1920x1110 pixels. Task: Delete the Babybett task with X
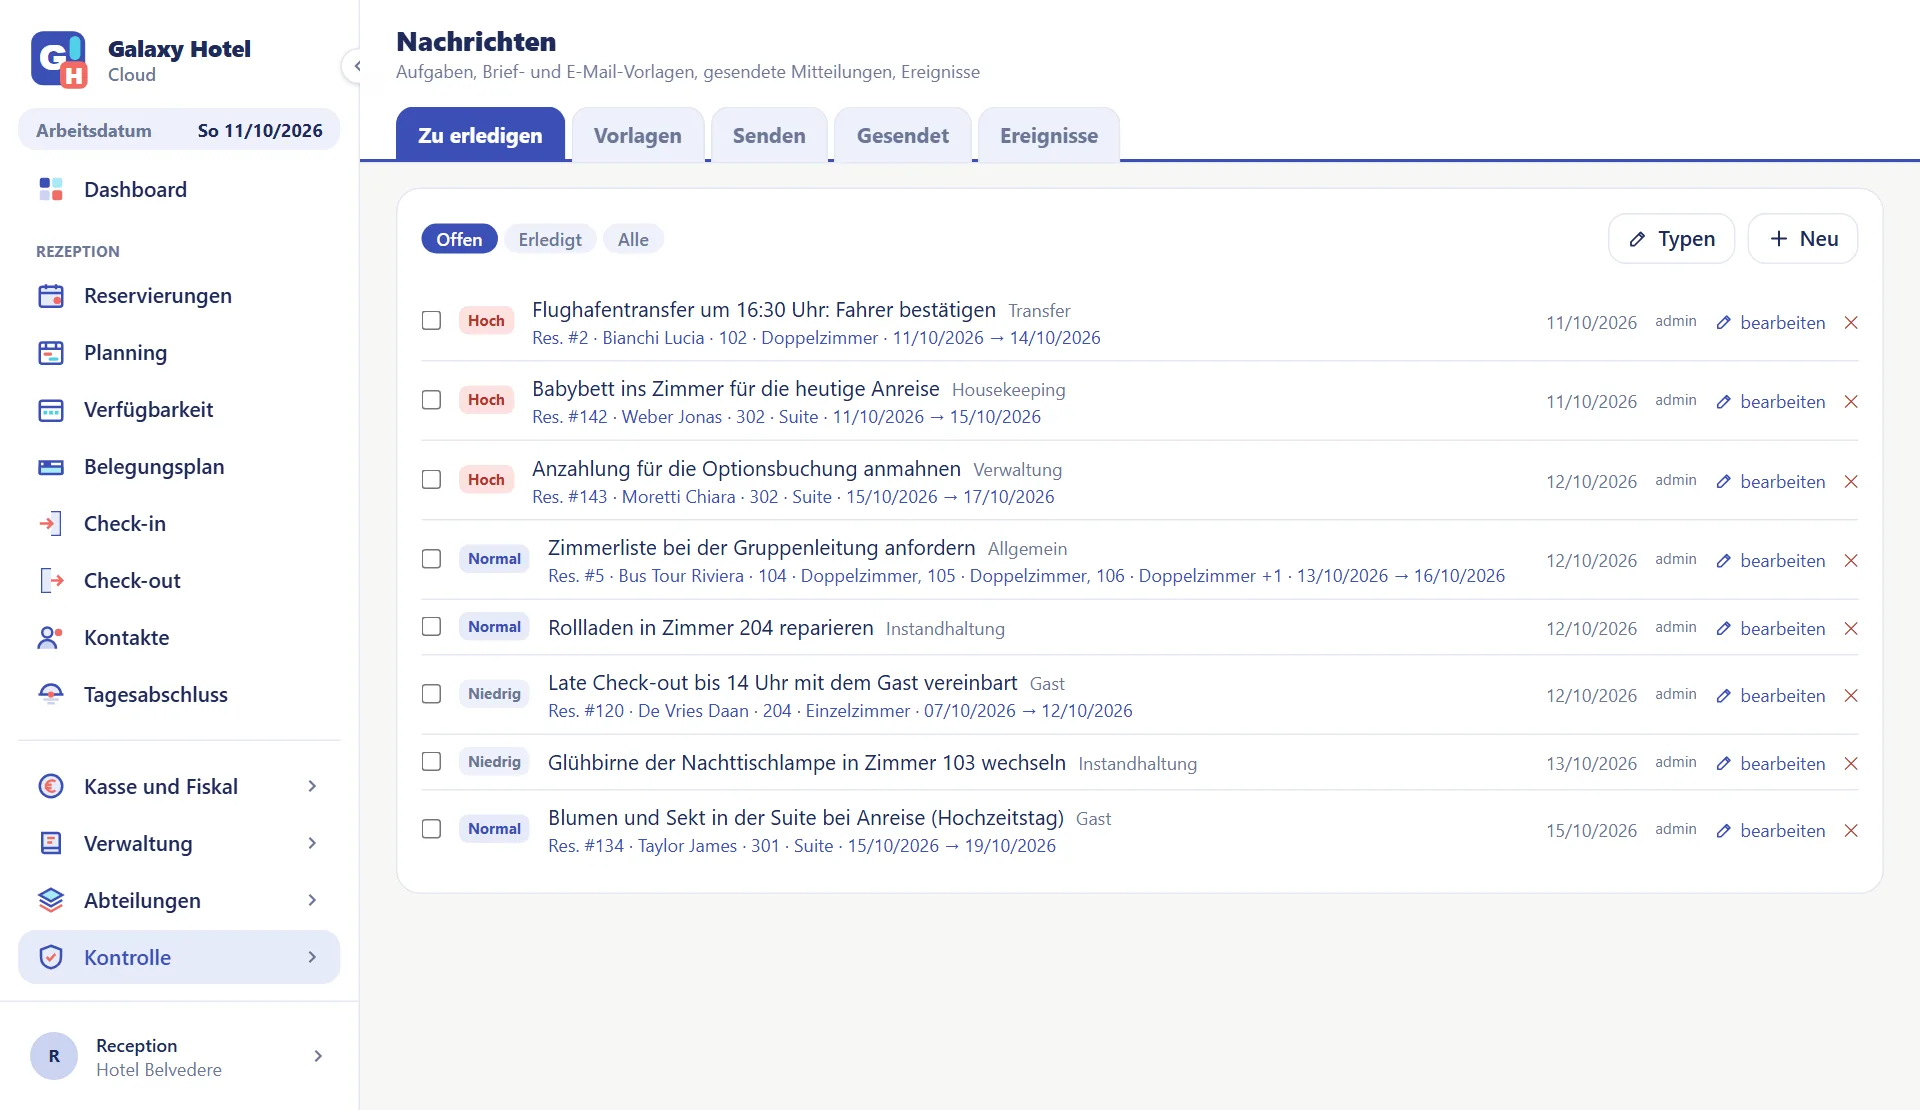(1851, 402)
